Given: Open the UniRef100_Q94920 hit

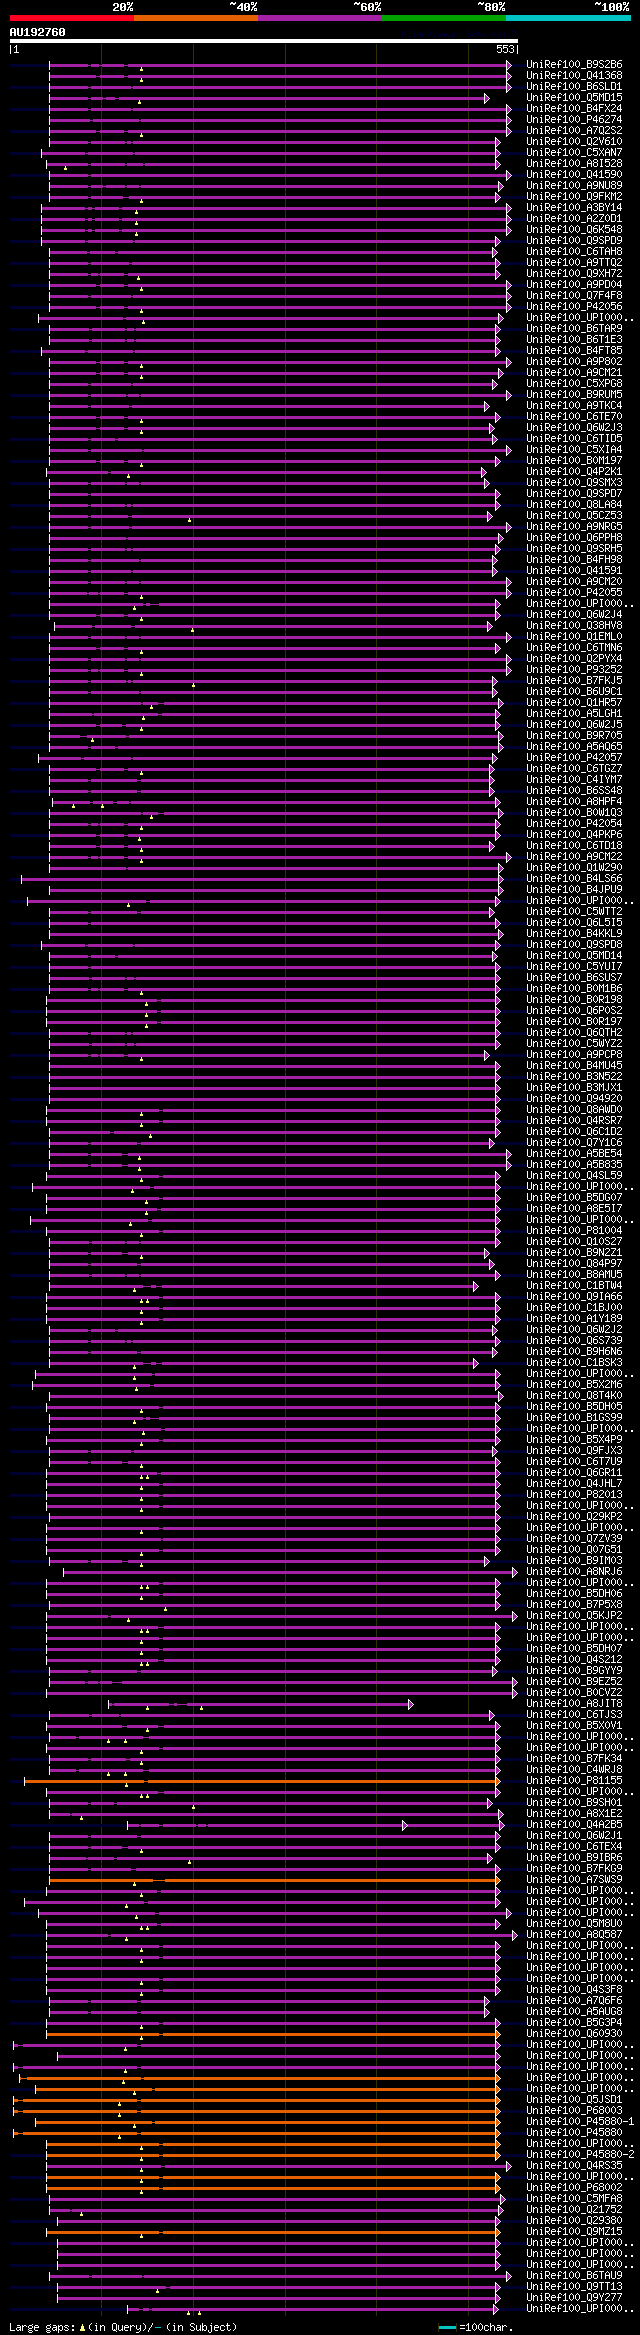Looking at the screenshot, I should click(574, 1099).
